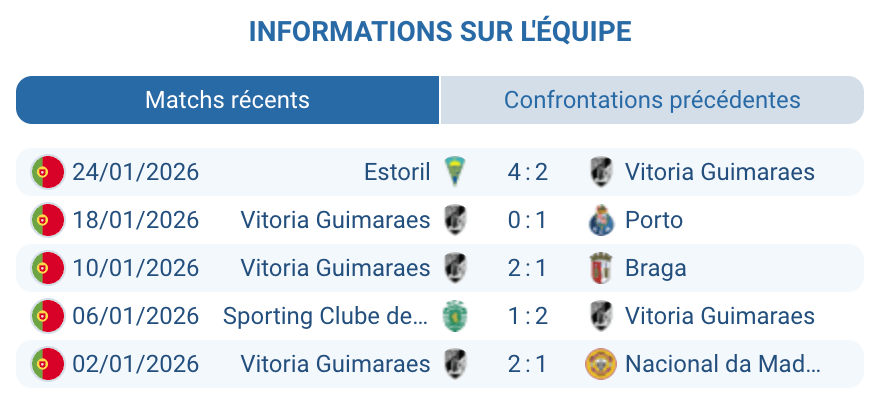Click the Sporting Clube club crest icon
Viewport: 880px width, 408px height.
point(455,316)
